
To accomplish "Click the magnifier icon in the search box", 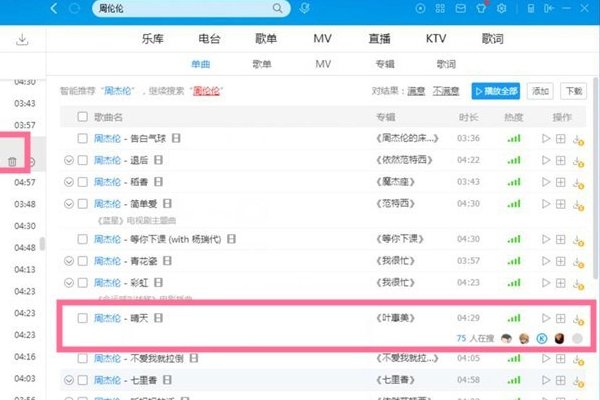I will (x=277, y=8).
